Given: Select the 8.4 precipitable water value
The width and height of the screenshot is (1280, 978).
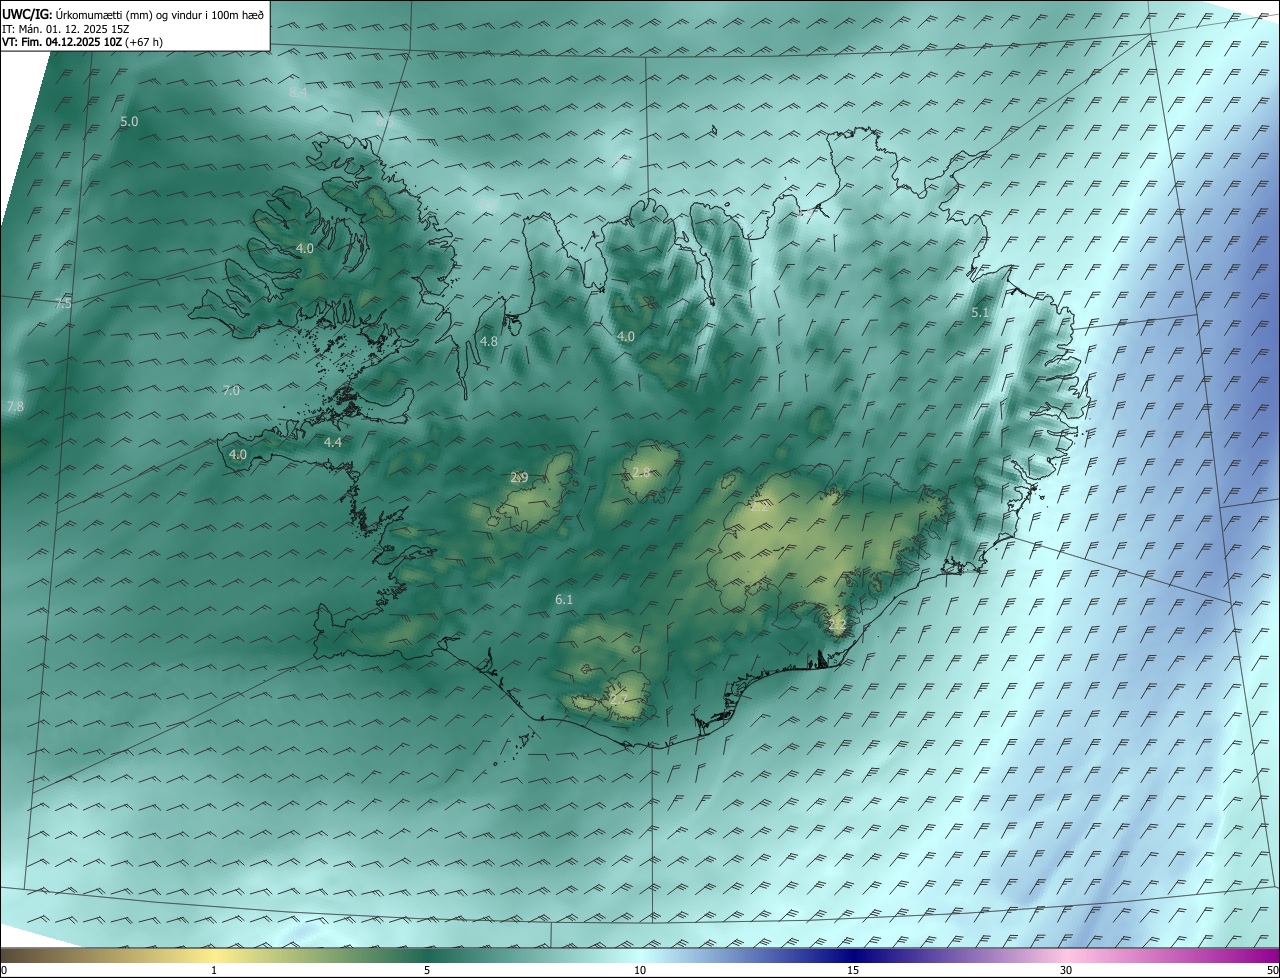Looking at the screenshot, I should pyautogui.click(x=298, y=92).
